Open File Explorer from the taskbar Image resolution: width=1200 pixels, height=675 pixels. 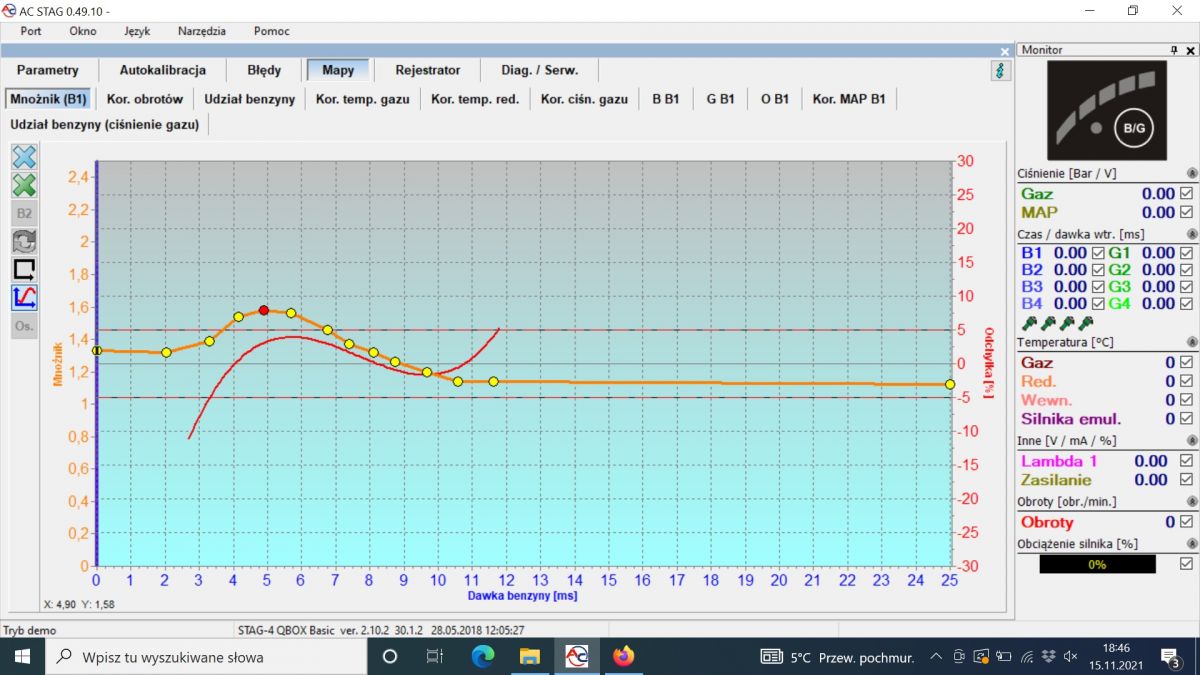[530, 656]
